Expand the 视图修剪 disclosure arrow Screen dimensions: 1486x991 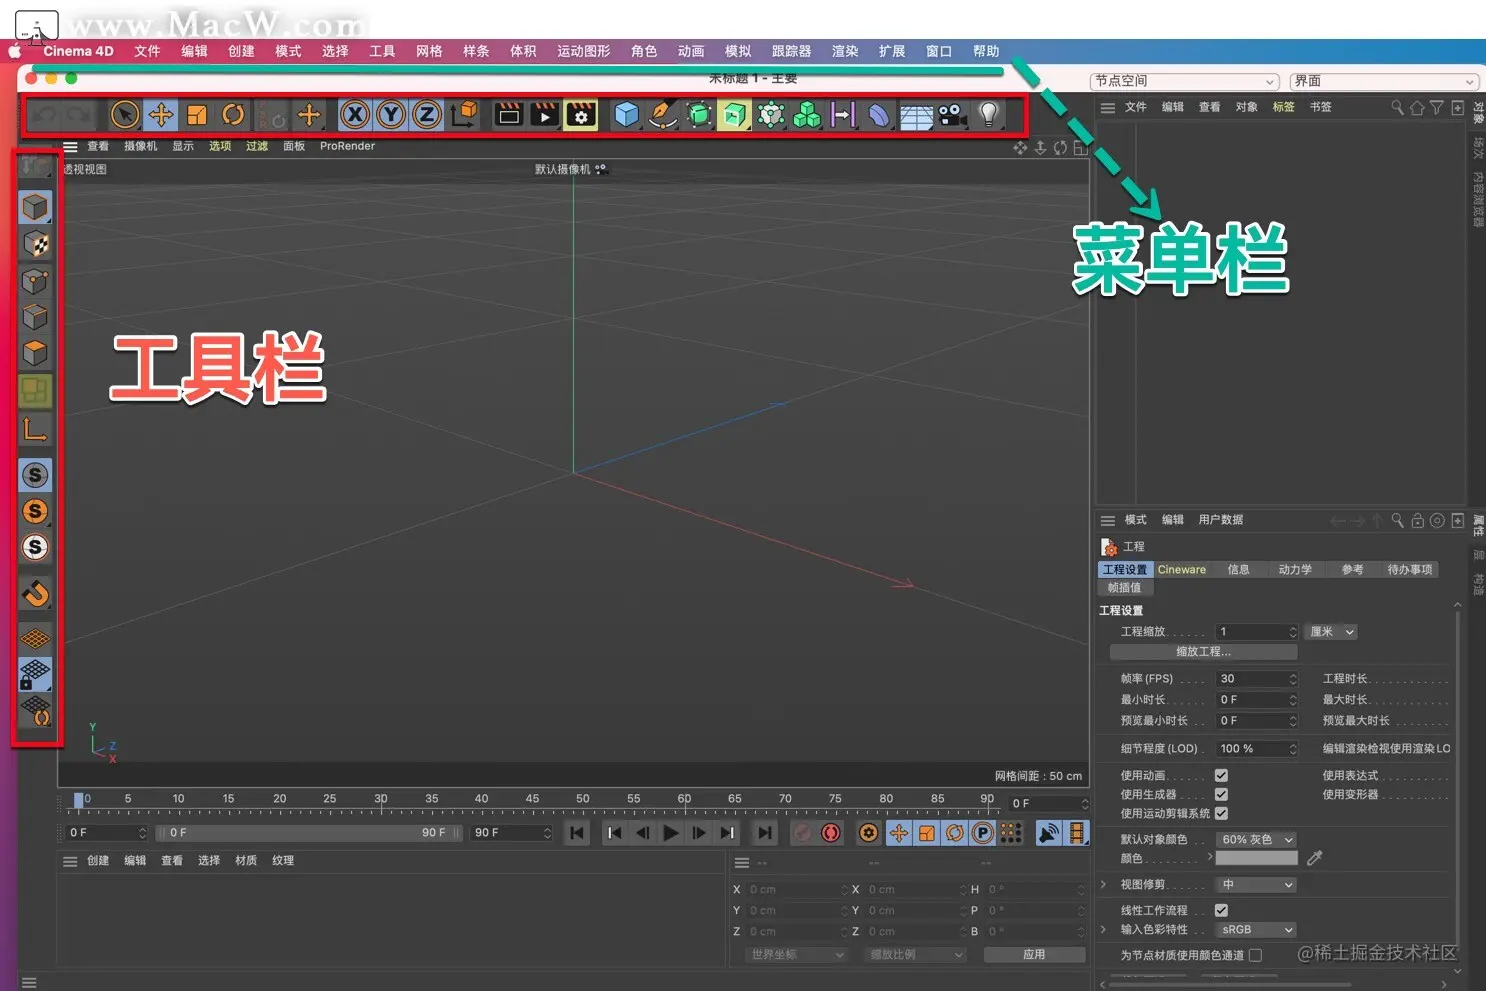(1104, 885)
